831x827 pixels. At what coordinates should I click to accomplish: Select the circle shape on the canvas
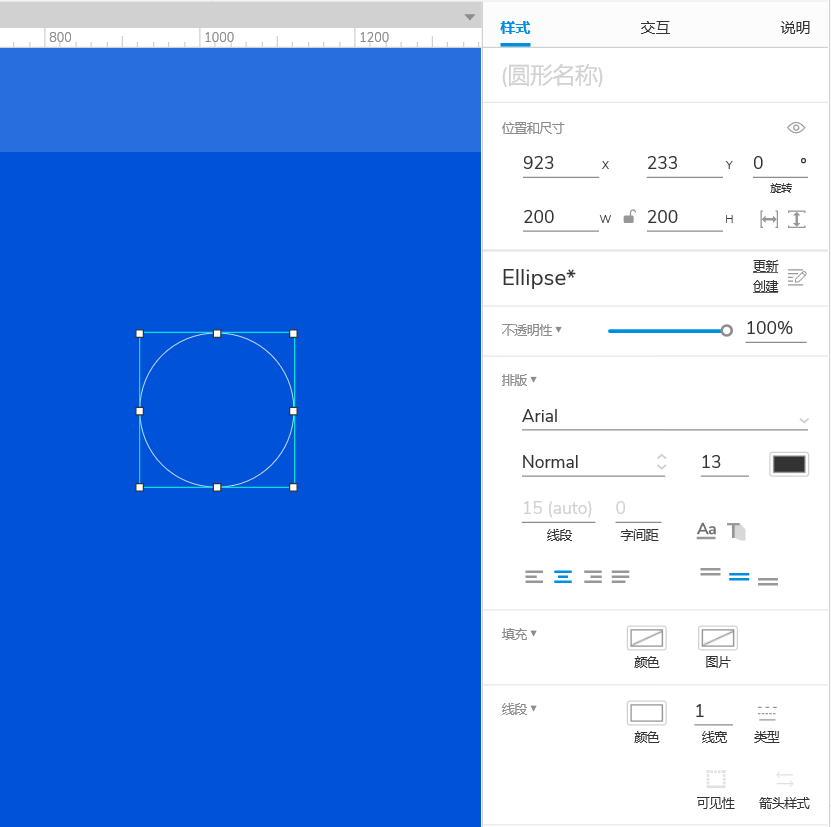coord(217,410)
